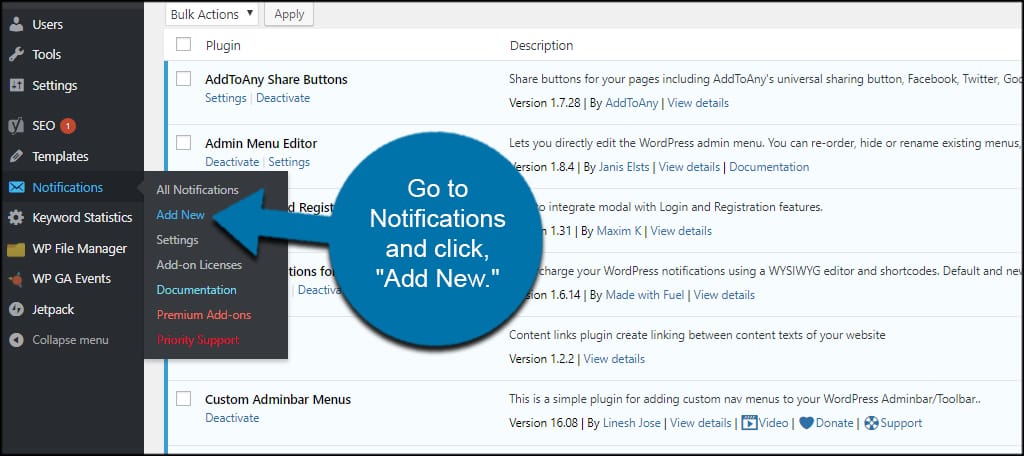The width and height of the screenshot is (1024, 456).
Task: Click the Settings sliders icon in sidebar
Action: coord(16,86)
